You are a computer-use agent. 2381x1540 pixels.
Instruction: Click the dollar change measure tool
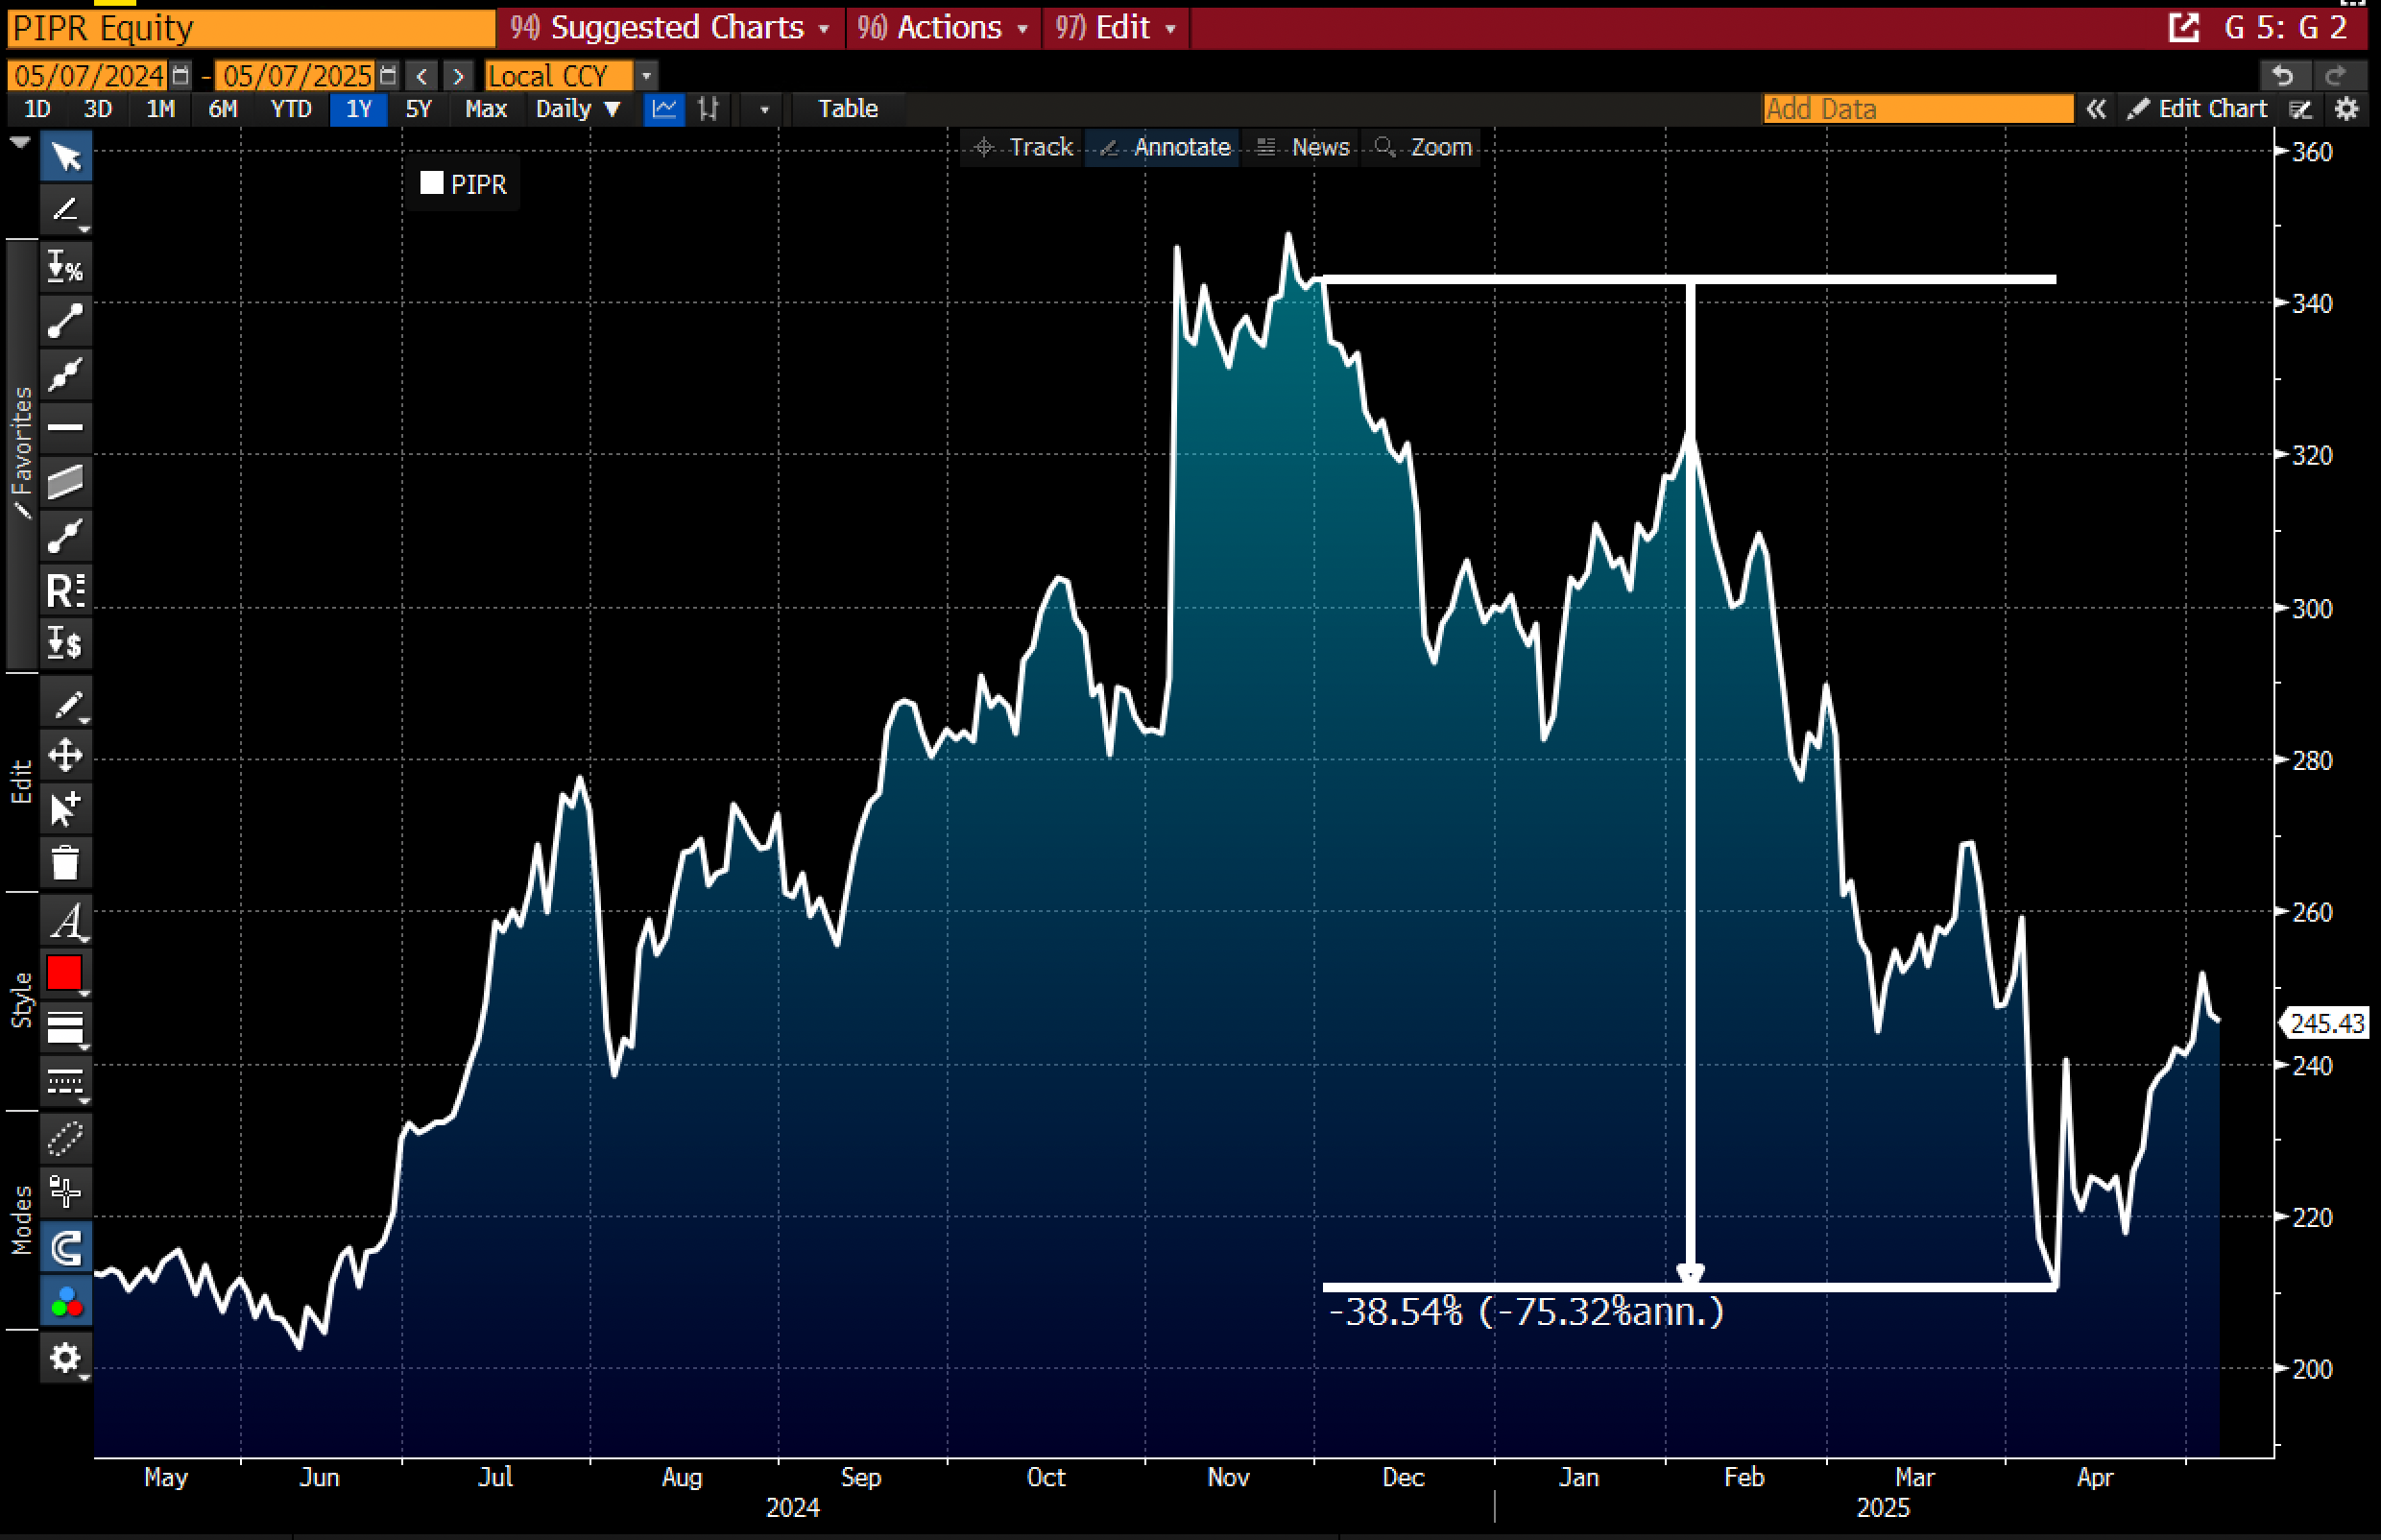66,644
